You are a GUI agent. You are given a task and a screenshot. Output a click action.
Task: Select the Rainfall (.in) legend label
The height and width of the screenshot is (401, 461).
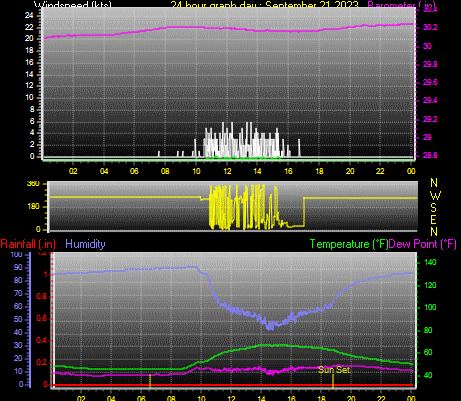(x=28, y=244)
